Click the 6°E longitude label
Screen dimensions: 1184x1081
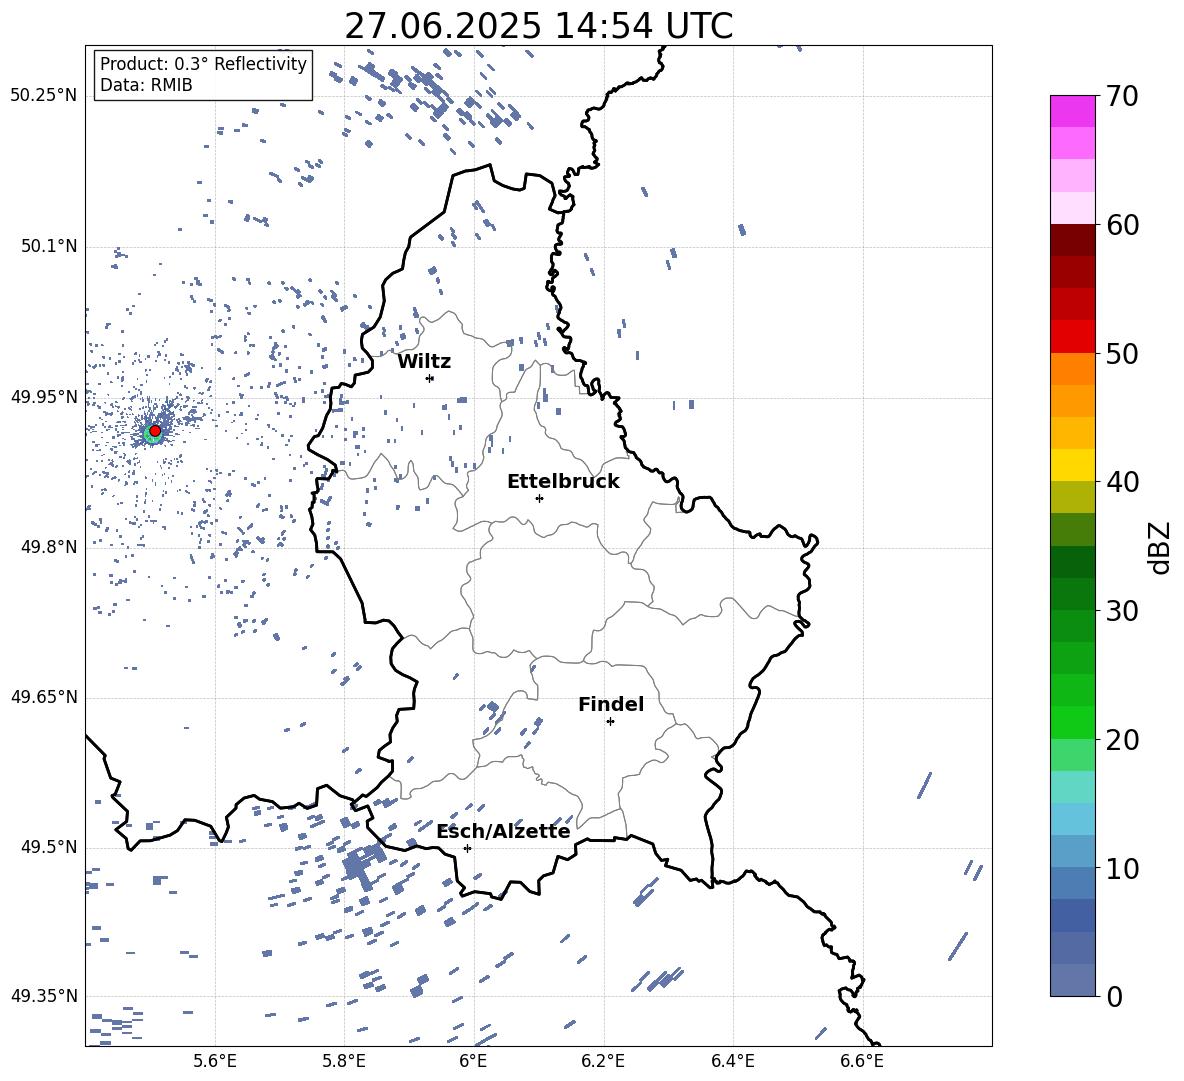coord(473,1061)
